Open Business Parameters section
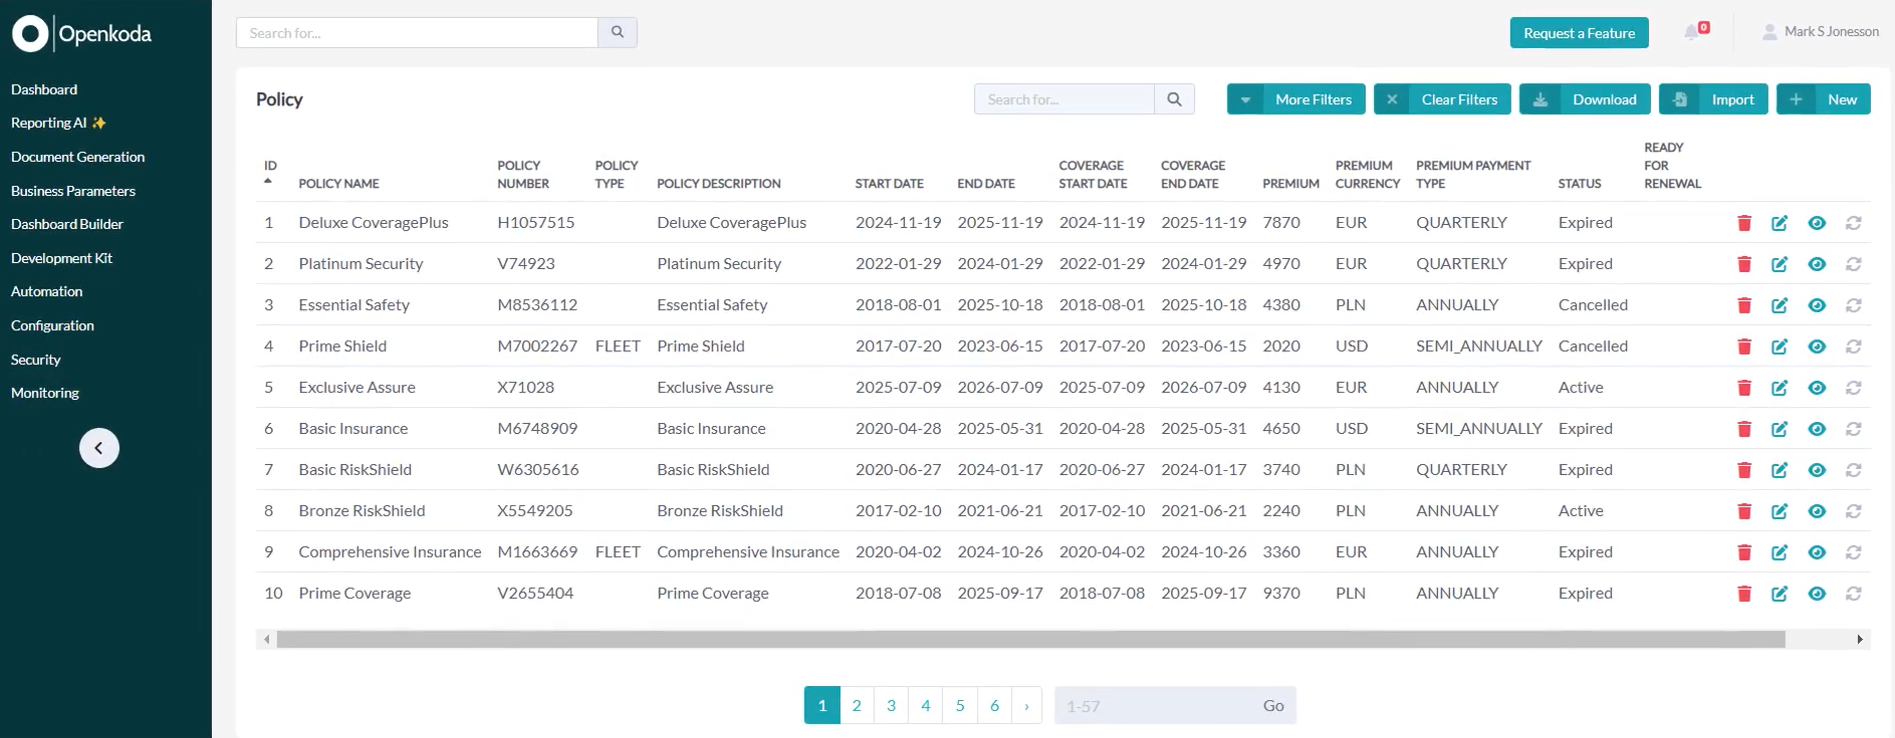Screen dimensions: 1895x738 [x=73, y=191]
